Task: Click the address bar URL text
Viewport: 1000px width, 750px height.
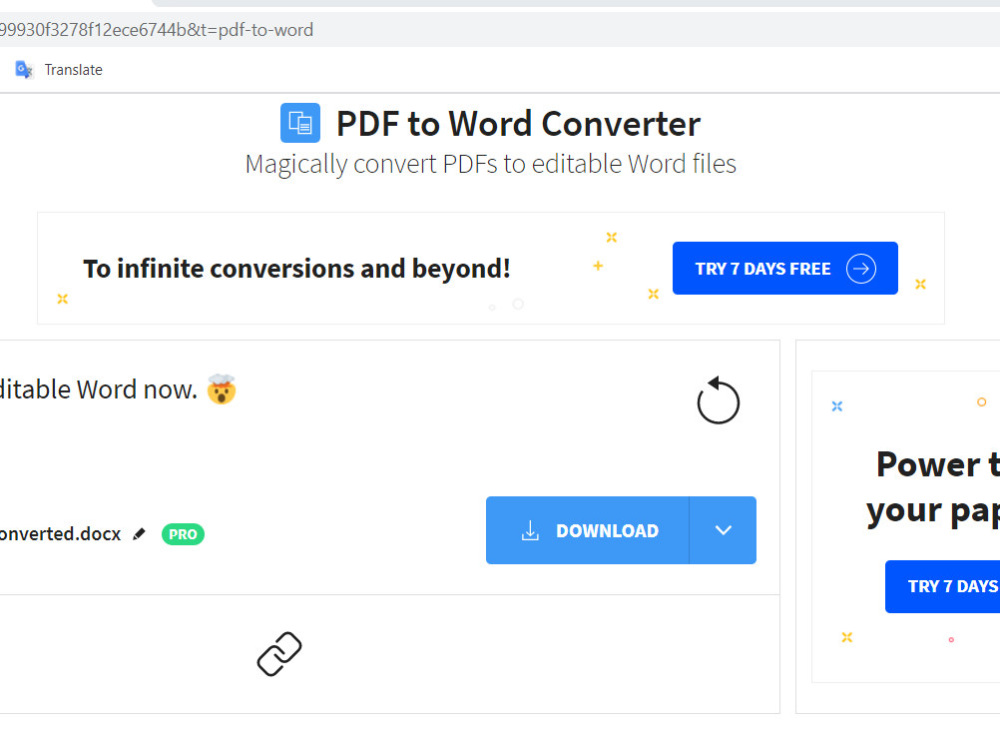Action: click(x=157, y=30)
